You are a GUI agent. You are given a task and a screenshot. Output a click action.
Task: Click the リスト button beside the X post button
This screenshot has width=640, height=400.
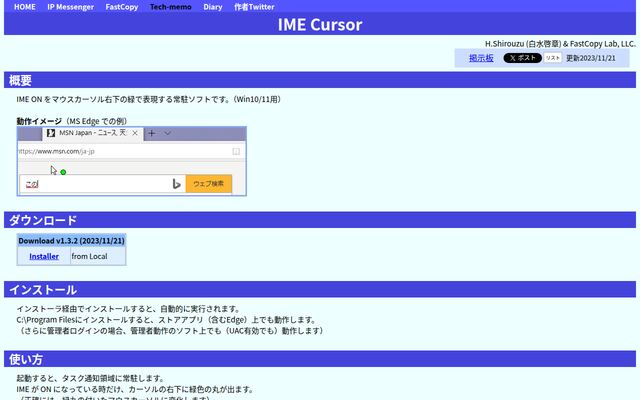pos(553,58)
